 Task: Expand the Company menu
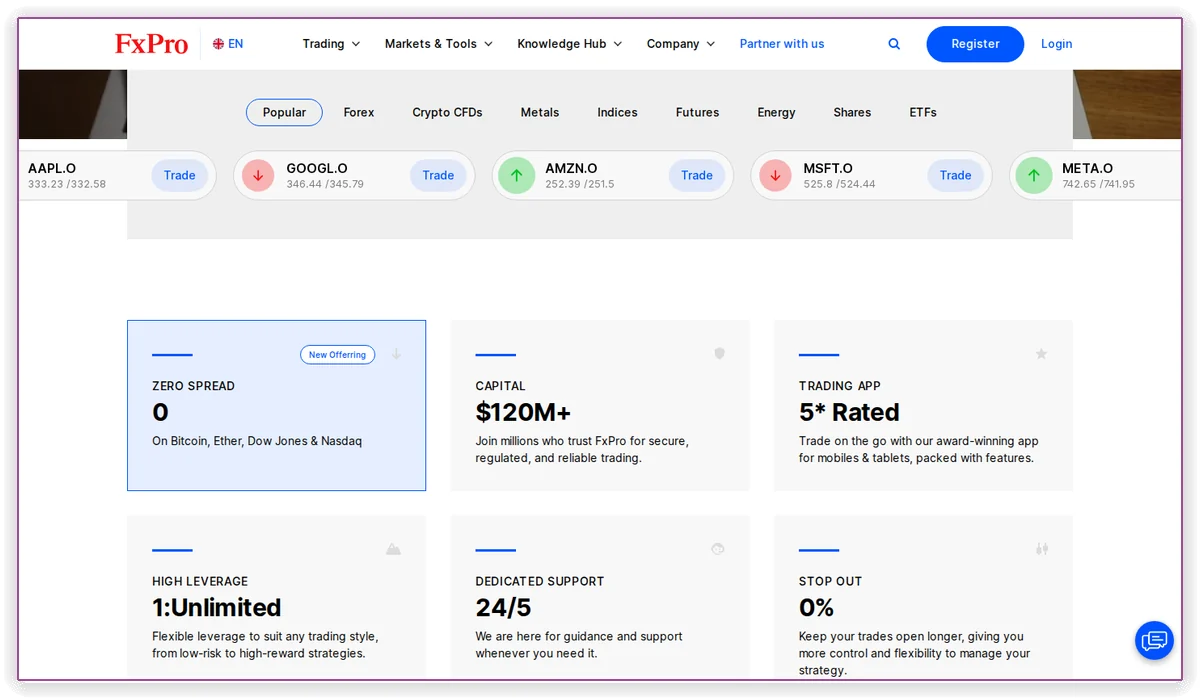point(681,44)
